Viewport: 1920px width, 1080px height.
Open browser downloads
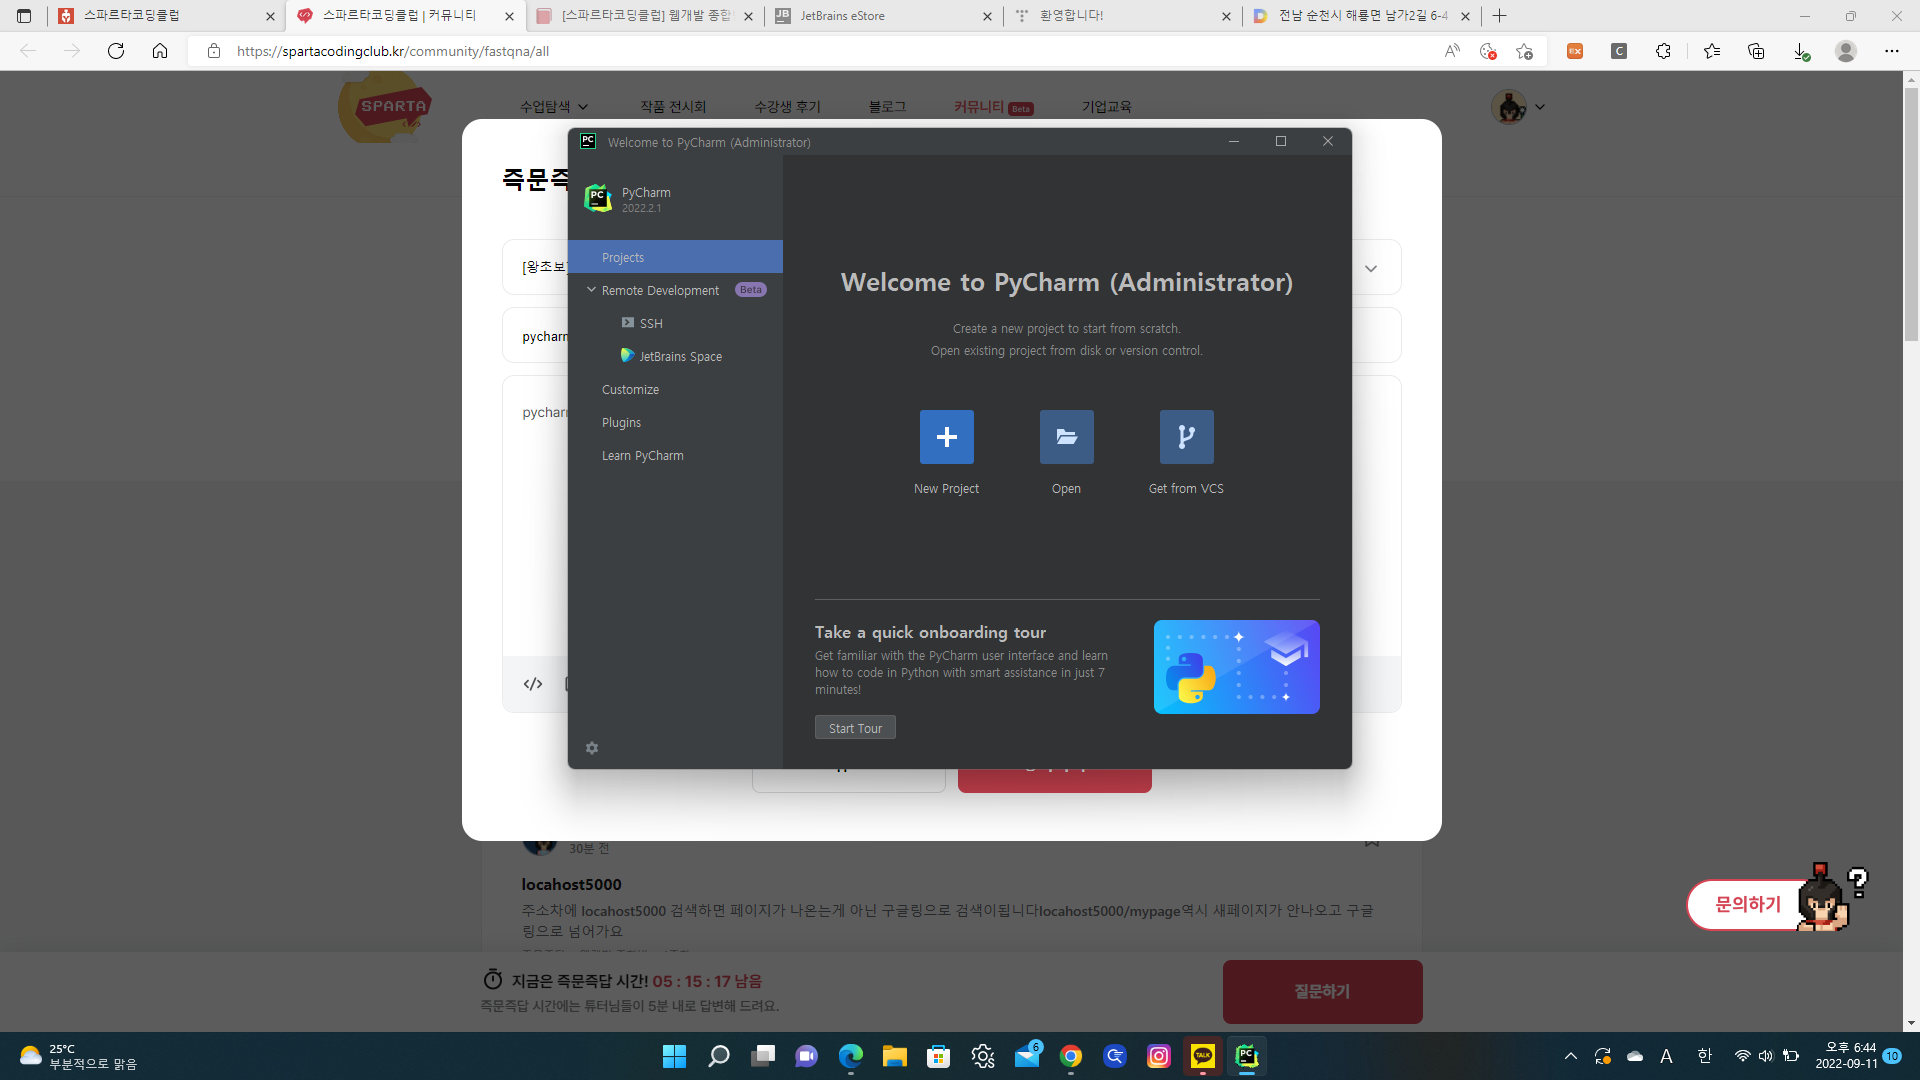[x=1800, y=51]
